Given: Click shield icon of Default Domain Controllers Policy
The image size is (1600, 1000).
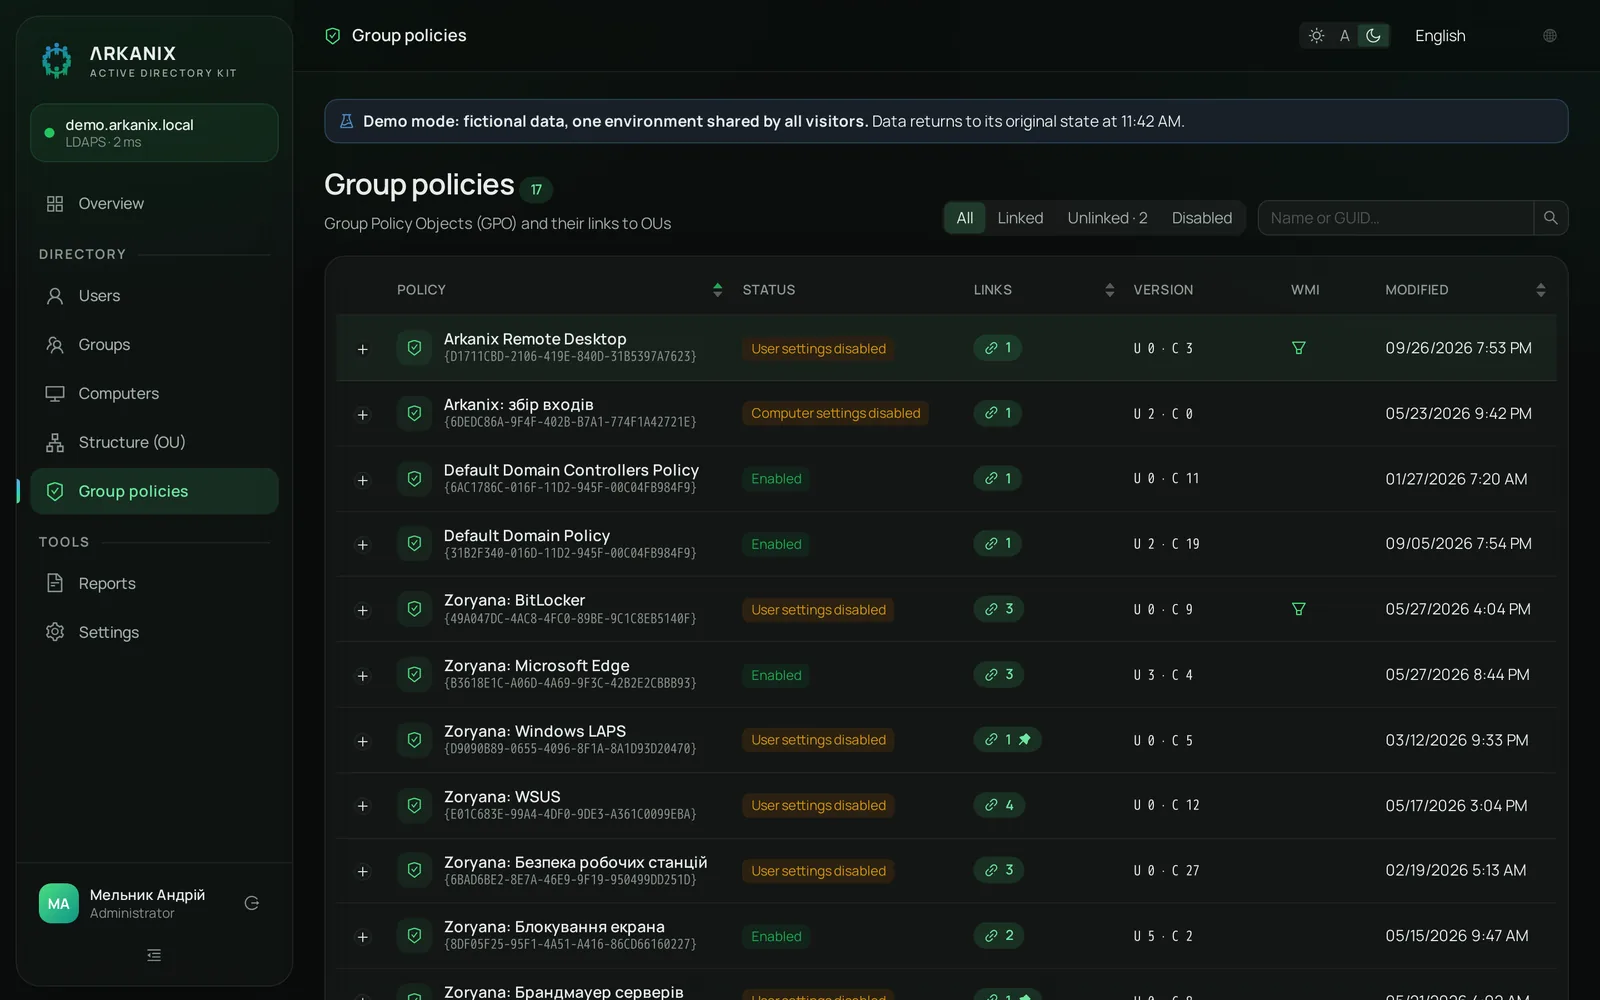Looking at the screenshot, I should pos(414,479).
